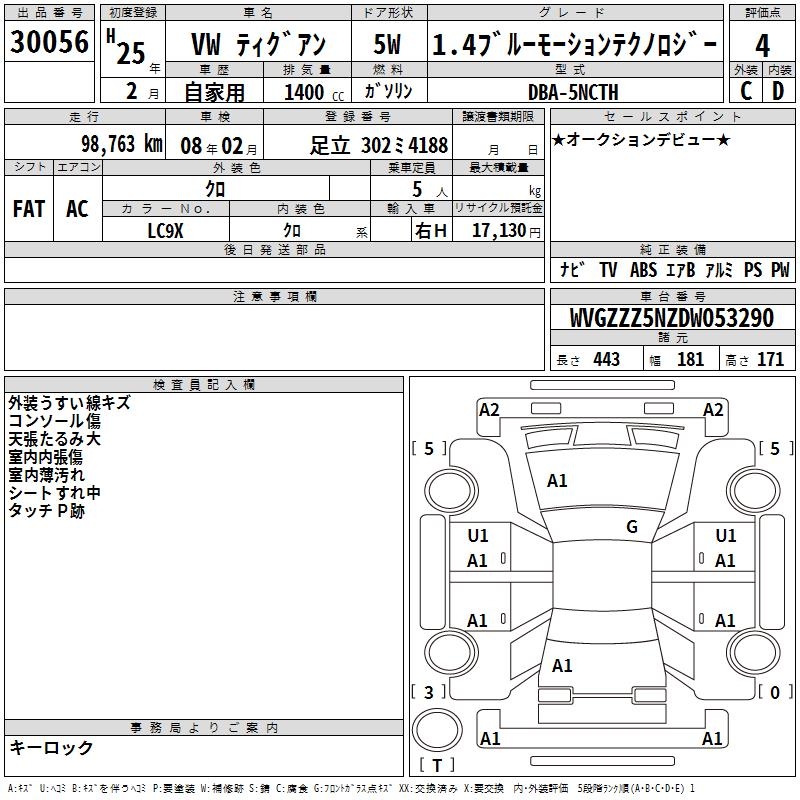Click the car name VW ティグアン
The image size is (800, 800).
point(258,44)
